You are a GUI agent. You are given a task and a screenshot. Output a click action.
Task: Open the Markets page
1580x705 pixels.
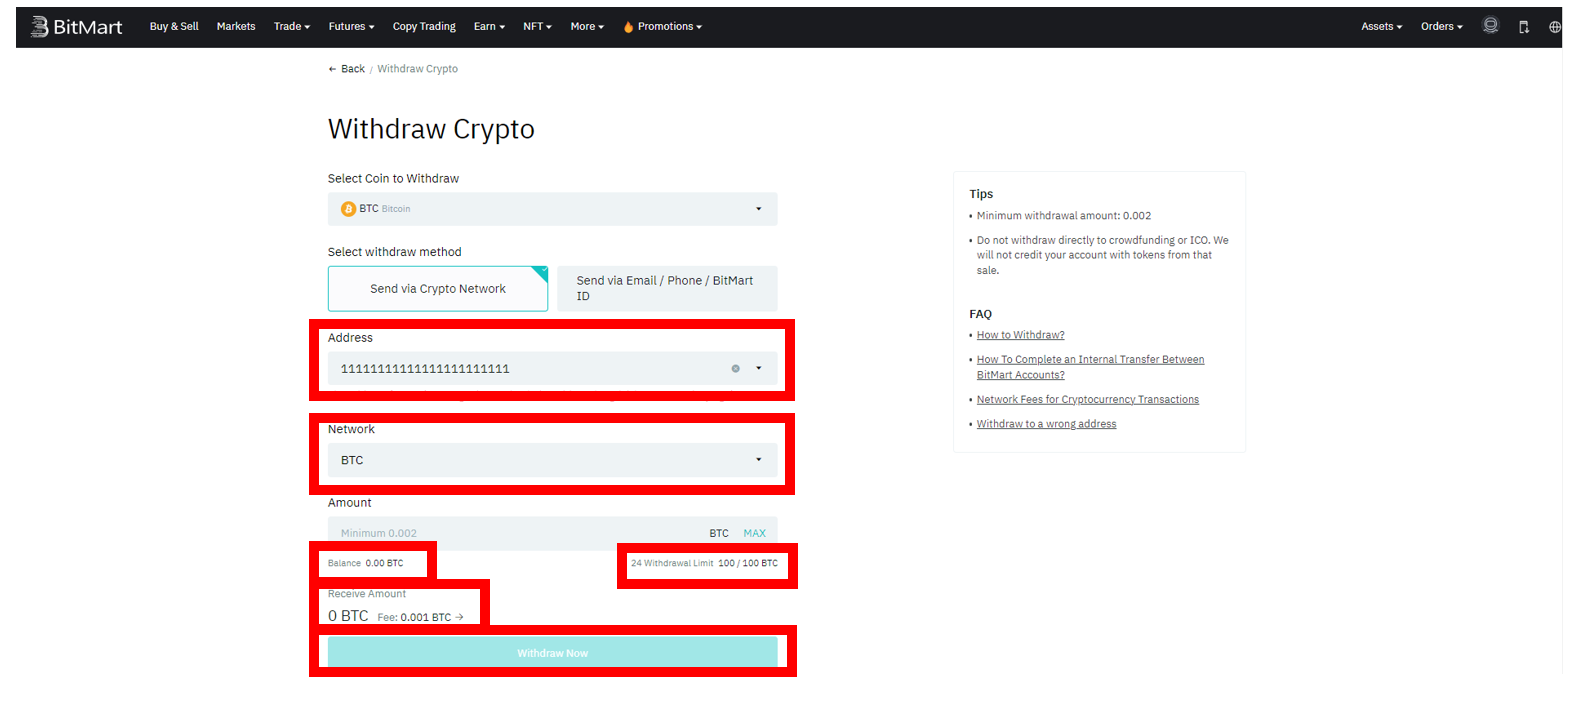236,27
